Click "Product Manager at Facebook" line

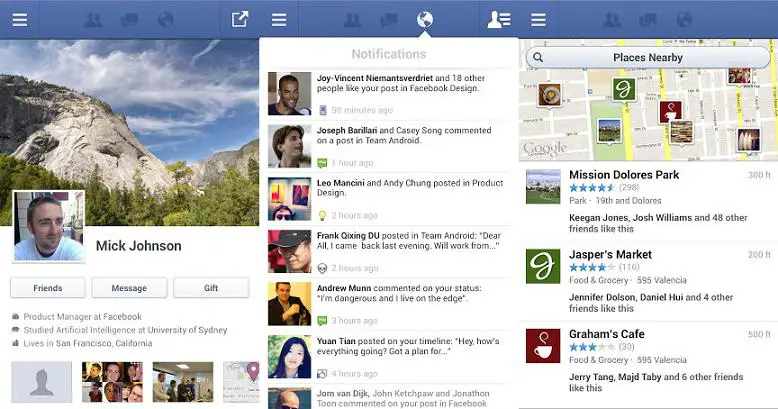(x=77, y=317)
